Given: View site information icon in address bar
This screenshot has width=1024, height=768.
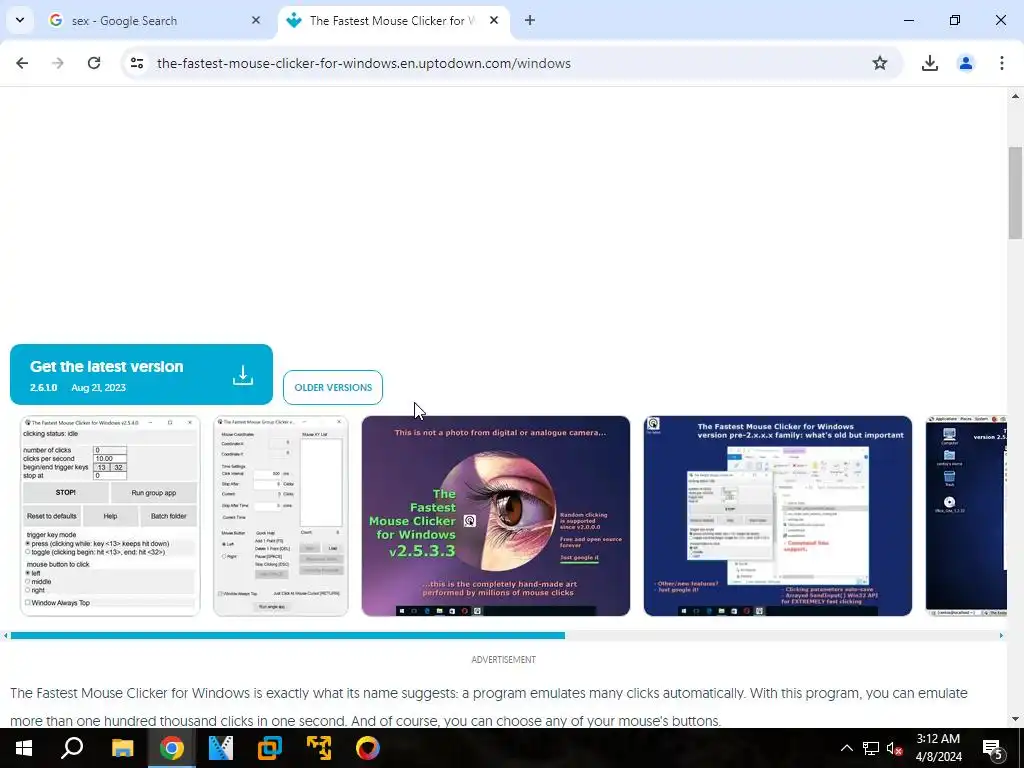Looking at the screenshot, I should click(x=137, y=63).
